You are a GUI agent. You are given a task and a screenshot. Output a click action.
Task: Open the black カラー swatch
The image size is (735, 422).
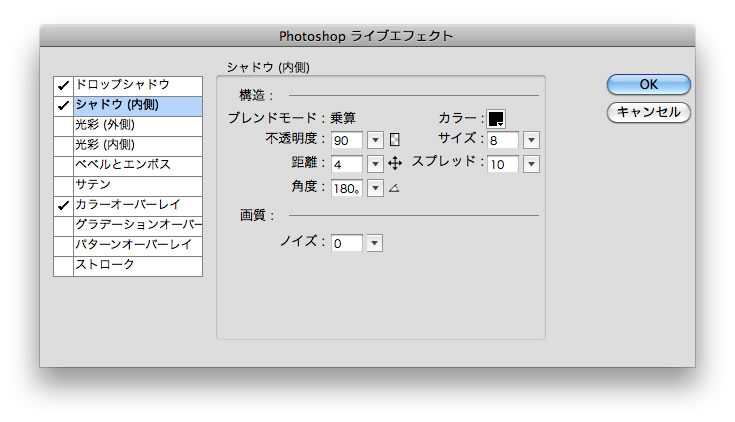pos(496,118)
